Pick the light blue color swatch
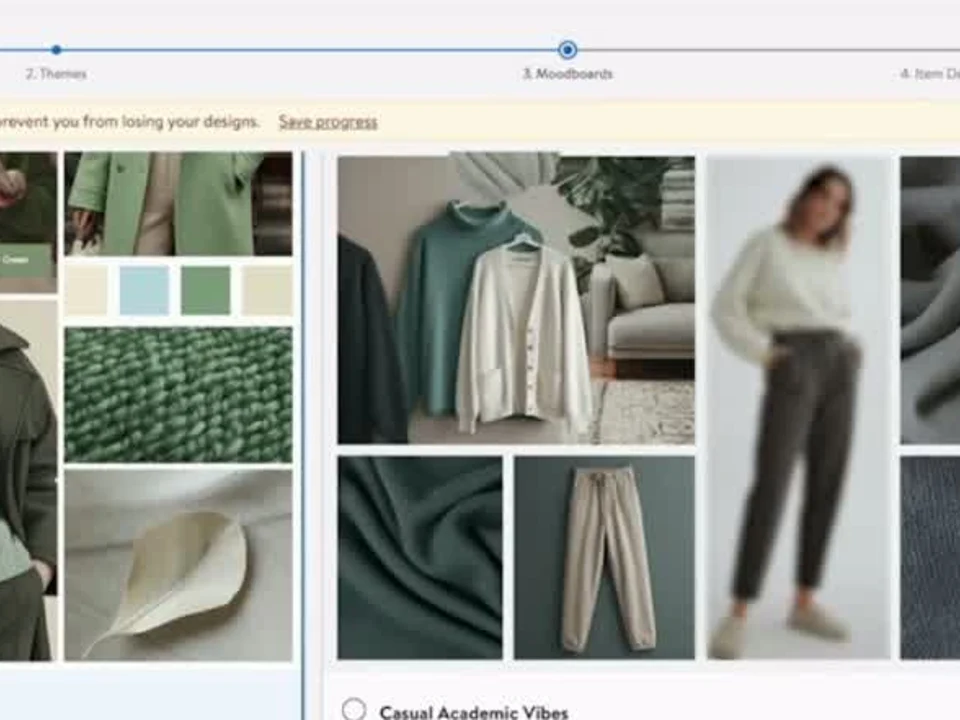 (x=144, y=291)
